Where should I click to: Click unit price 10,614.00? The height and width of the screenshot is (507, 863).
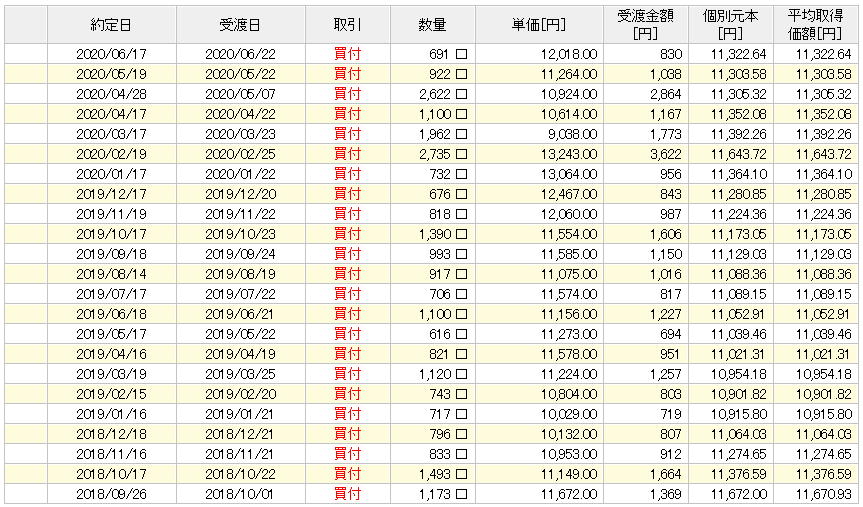coord(569,115)
